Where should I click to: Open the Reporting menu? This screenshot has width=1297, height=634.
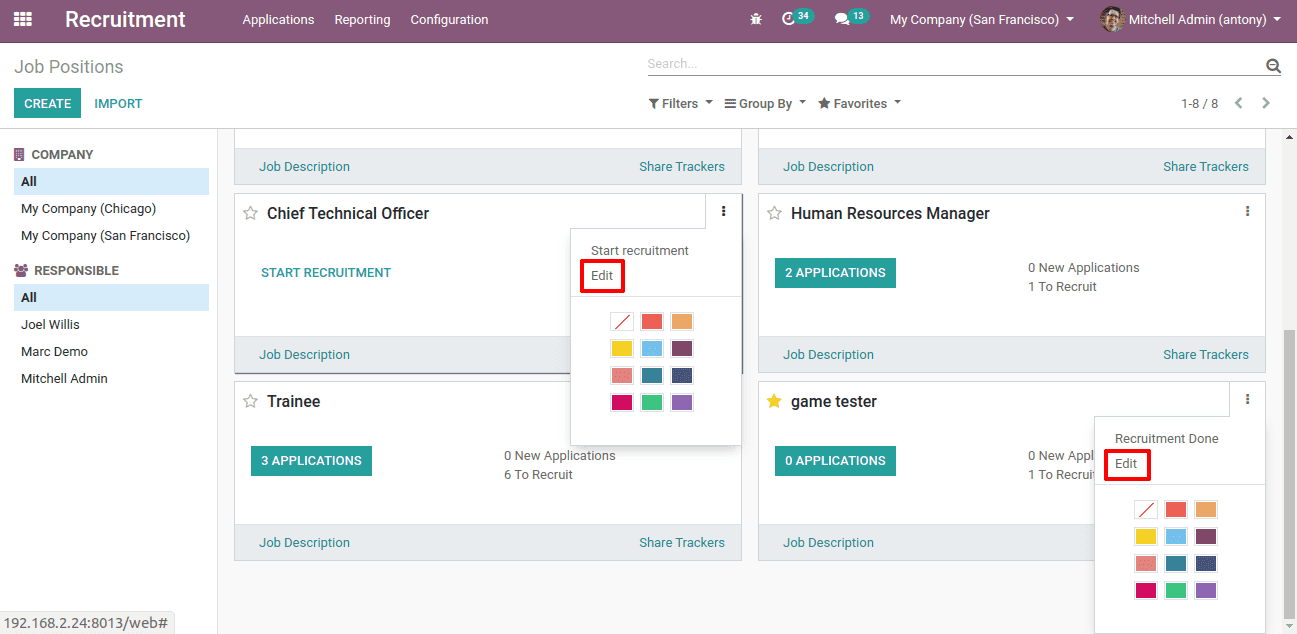(x=362, y=19)
